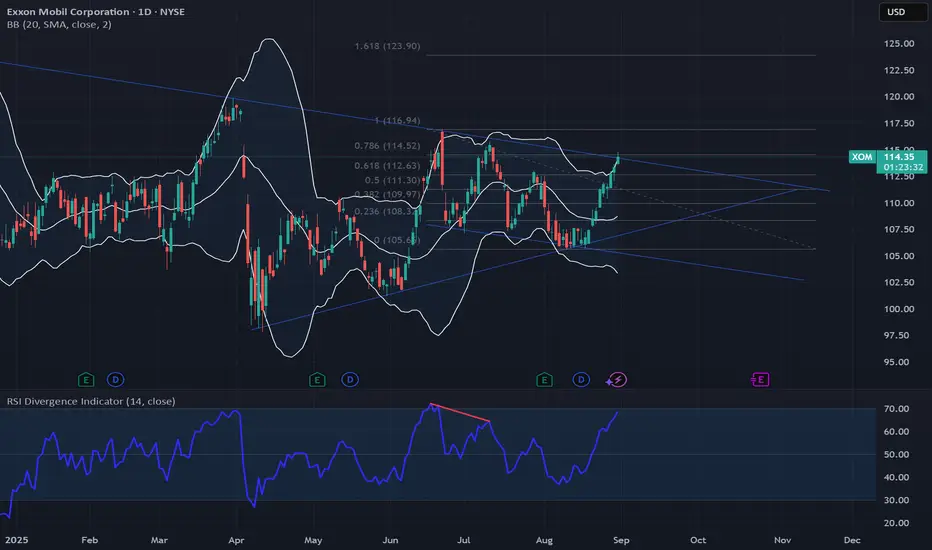Click the red RSI divergence line
This screenshot has height=550, width=932.
click(x=459, y=413)
